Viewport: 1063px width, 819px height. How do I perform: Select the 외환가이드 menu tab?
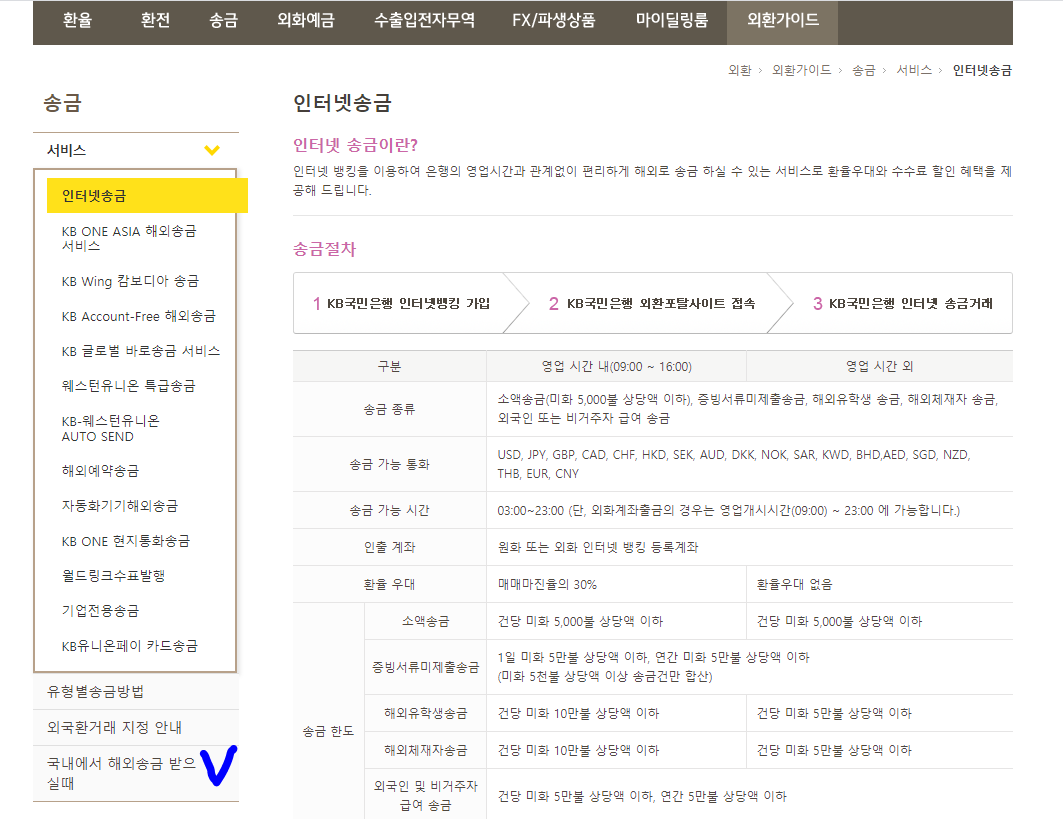[783, 21]
